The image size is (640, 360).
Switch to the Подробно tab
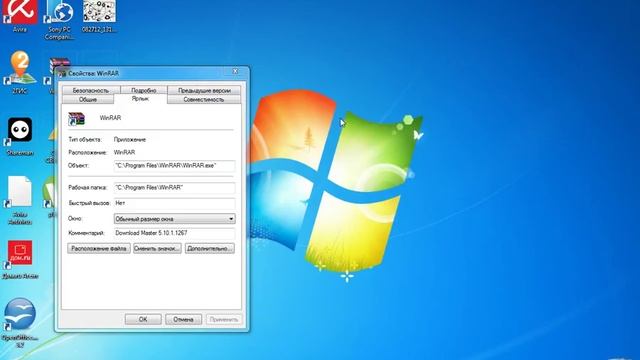tap(144, 90)
